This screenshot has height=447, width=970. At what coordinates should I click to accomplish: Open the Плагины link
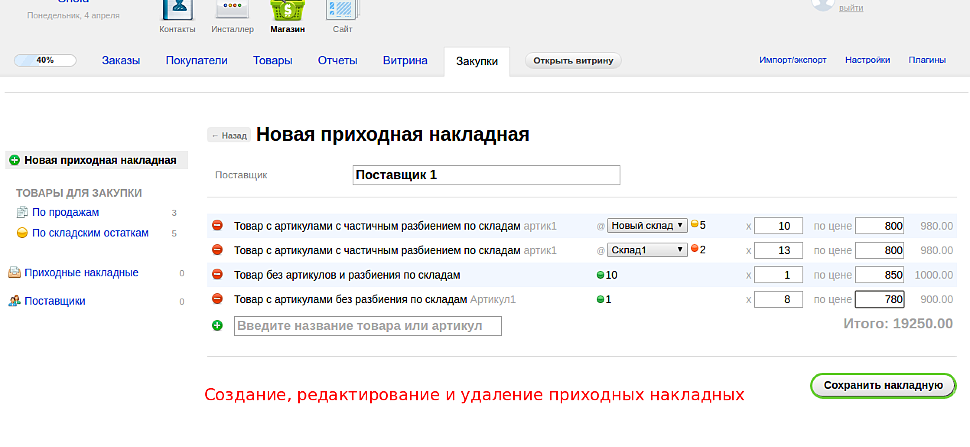click(927, 61)
